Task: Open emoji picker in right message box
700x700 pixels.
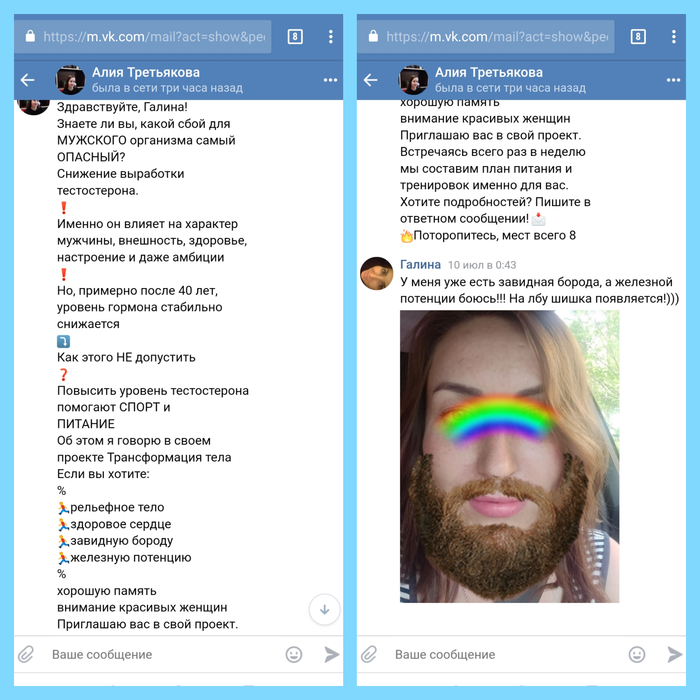Action: 637,654
